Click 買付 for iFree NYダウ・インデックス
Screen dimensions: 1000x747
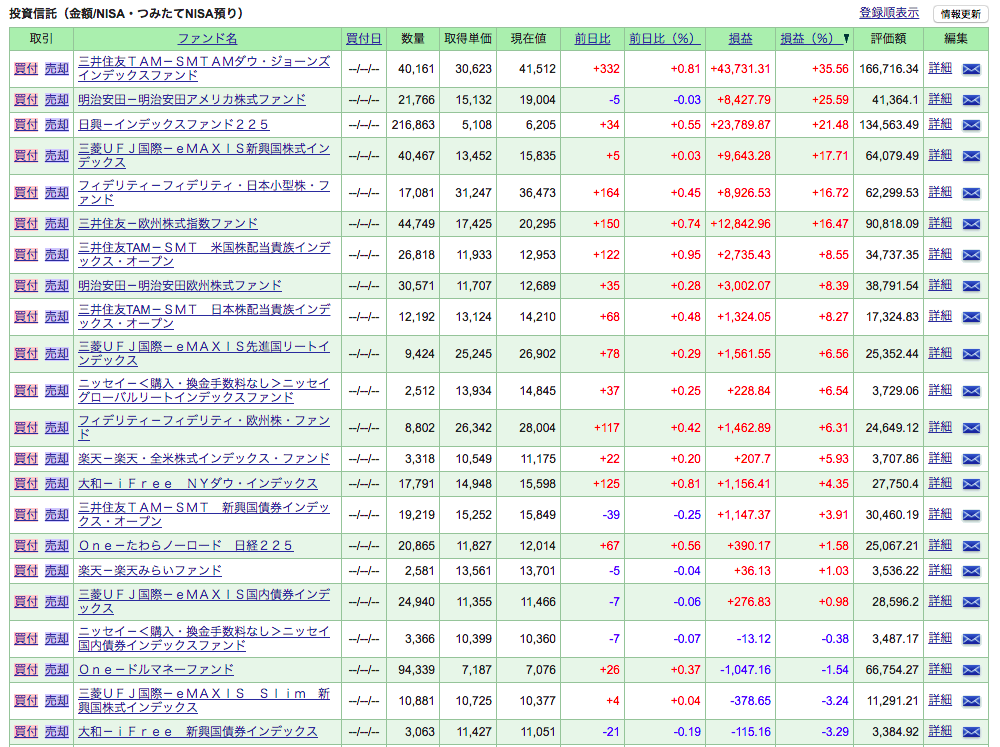coord(26,484)
